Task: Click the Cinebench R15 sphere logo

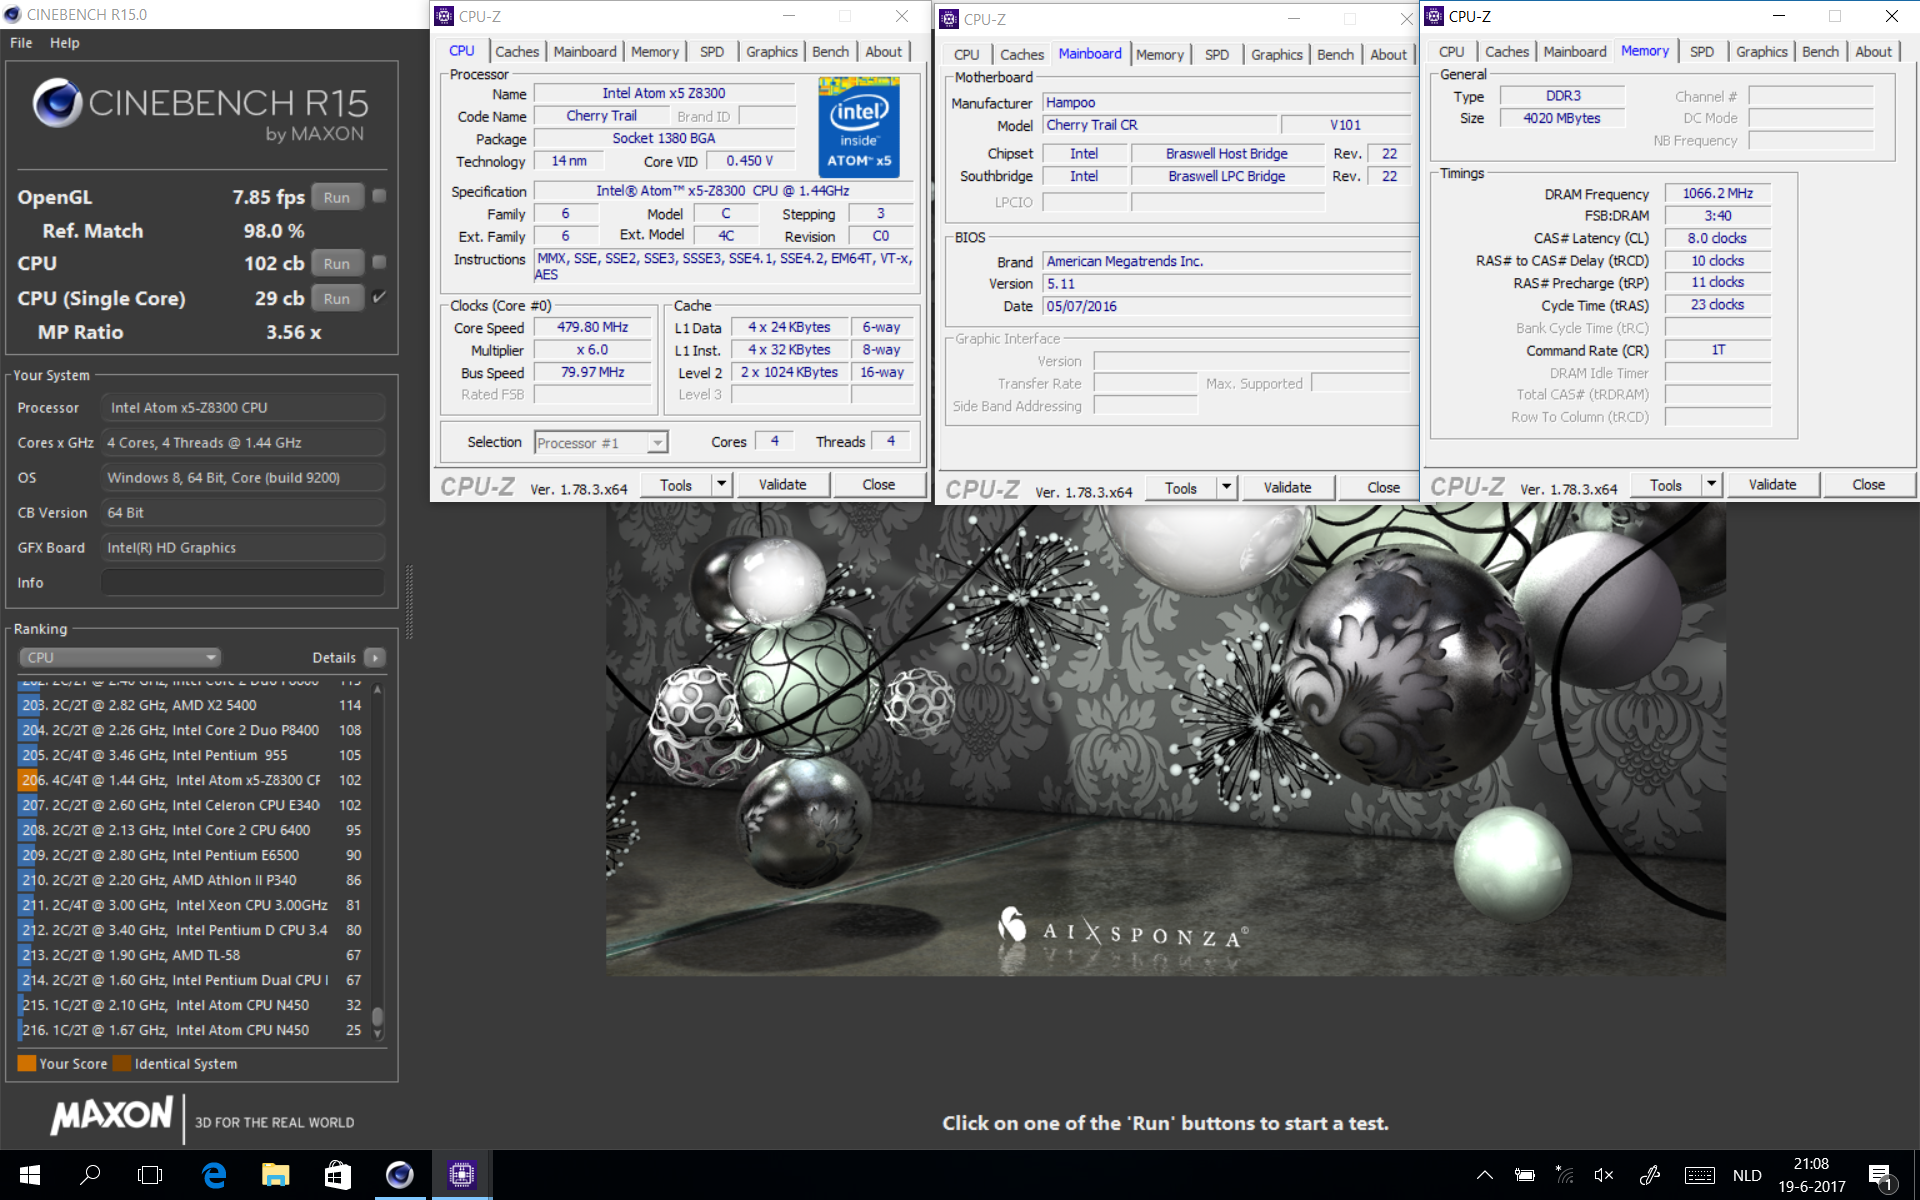Action: (x=57, y=103)
